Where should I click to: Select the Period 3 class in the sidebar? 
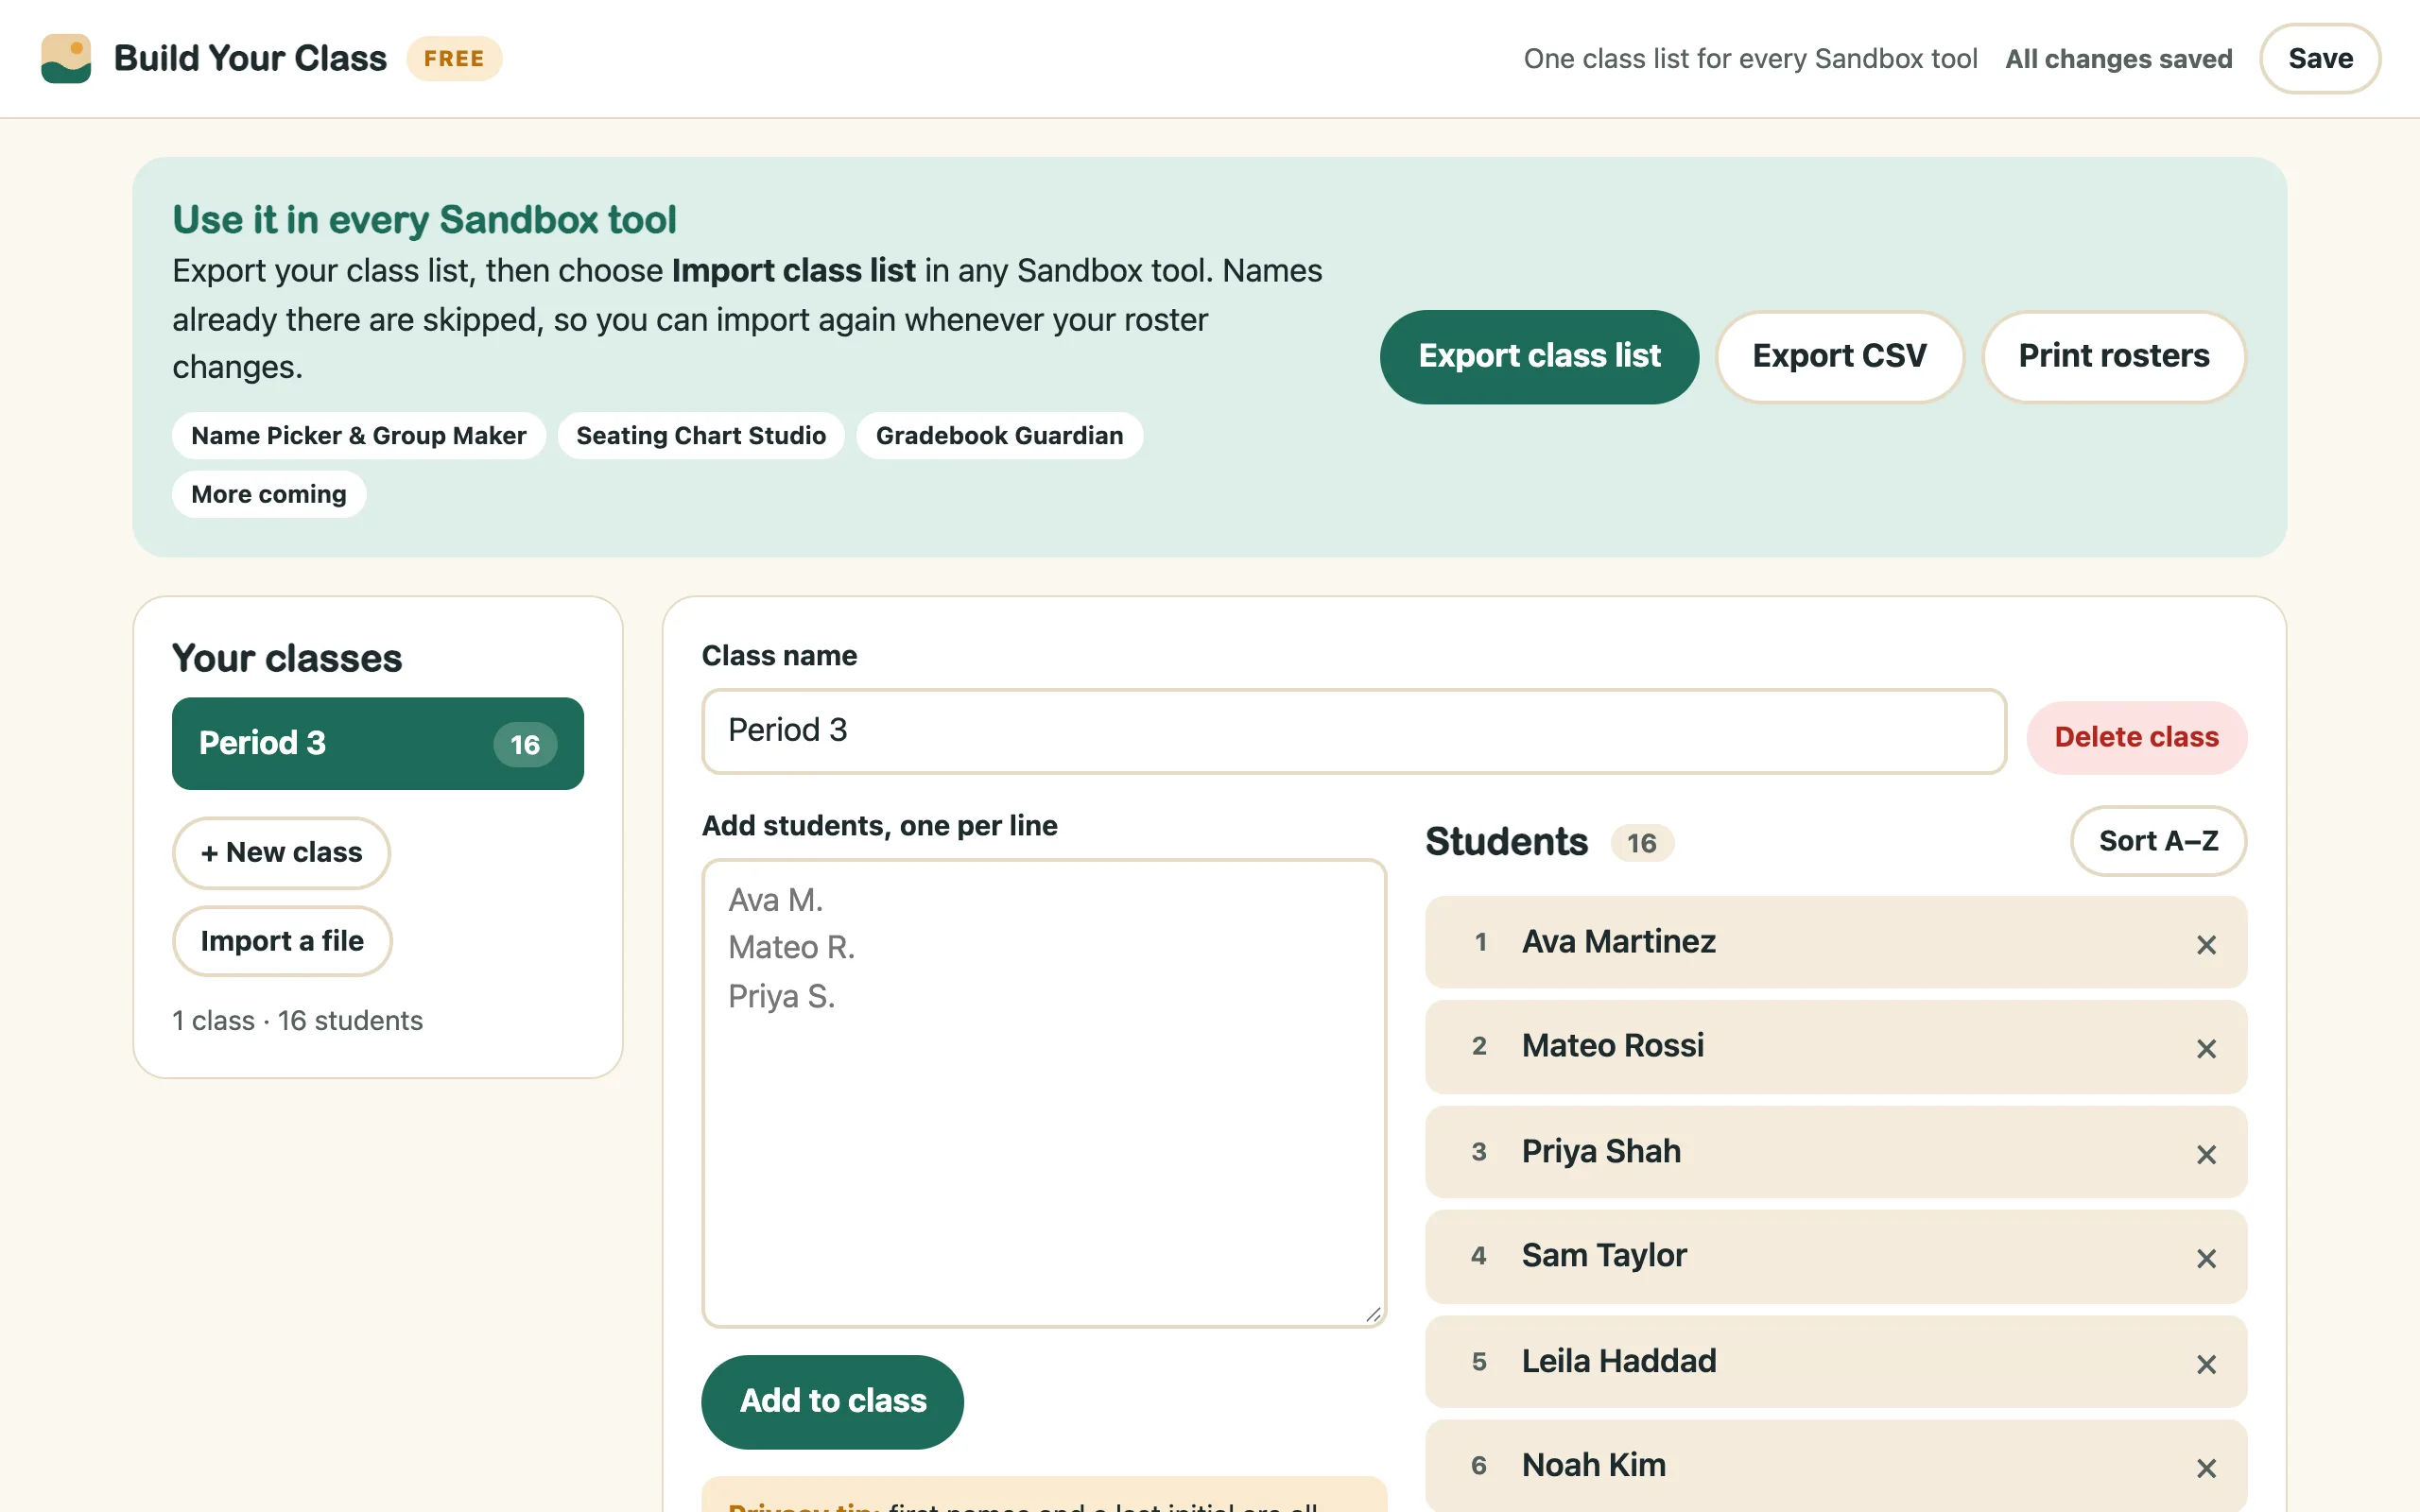pos(378,743)
